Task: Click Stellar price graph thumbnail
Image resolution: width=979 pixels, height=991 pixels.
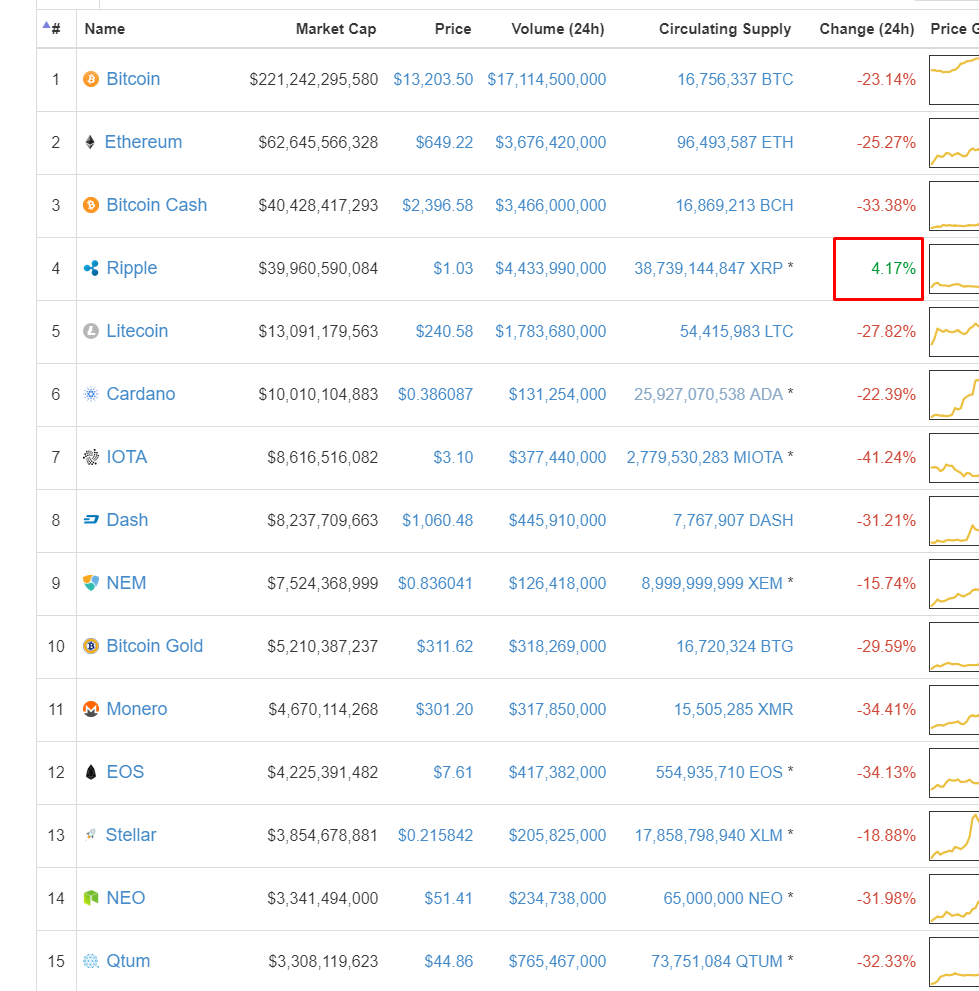Action: [x=954, y=836]
